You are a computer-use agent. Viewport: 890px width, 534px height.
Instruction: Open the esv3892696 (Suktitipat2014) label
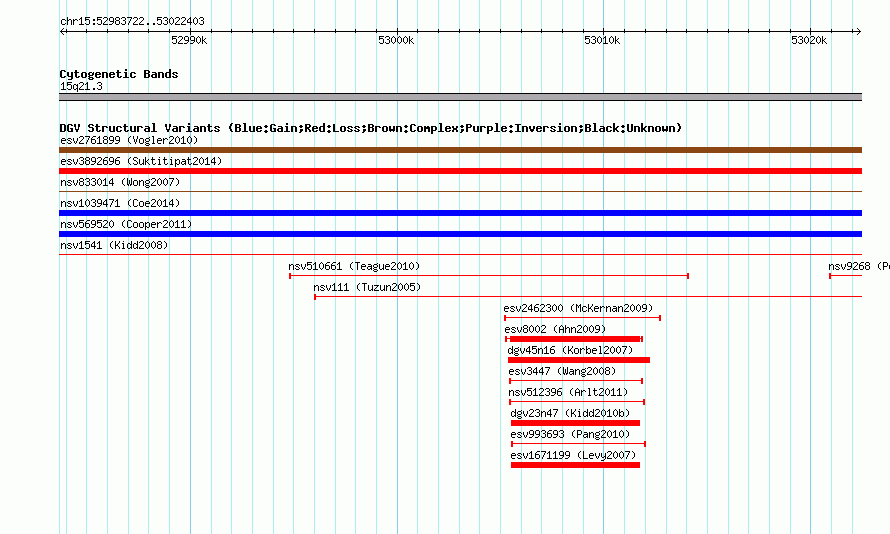(x=141, y=161)
